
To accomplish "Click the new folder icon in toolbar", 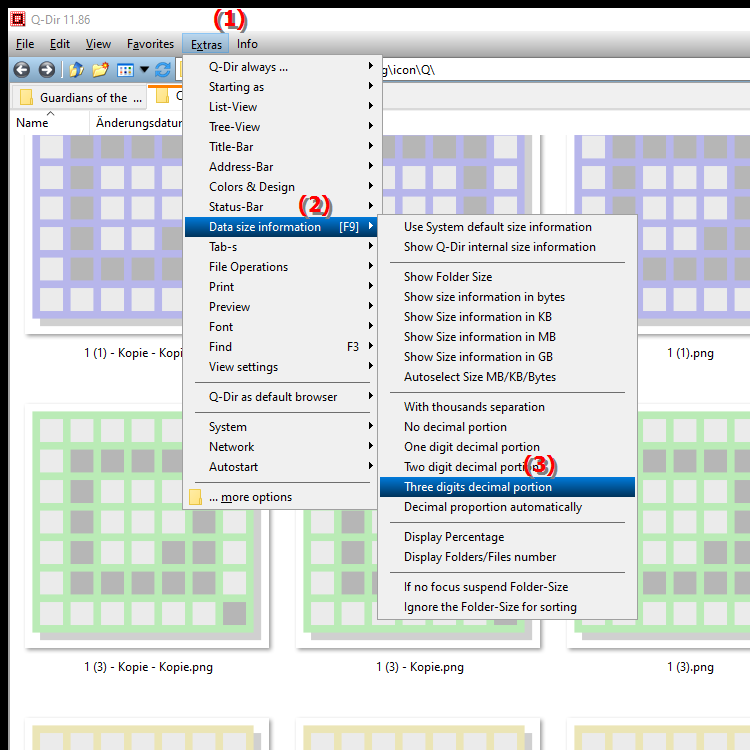I will pos(100,70).
